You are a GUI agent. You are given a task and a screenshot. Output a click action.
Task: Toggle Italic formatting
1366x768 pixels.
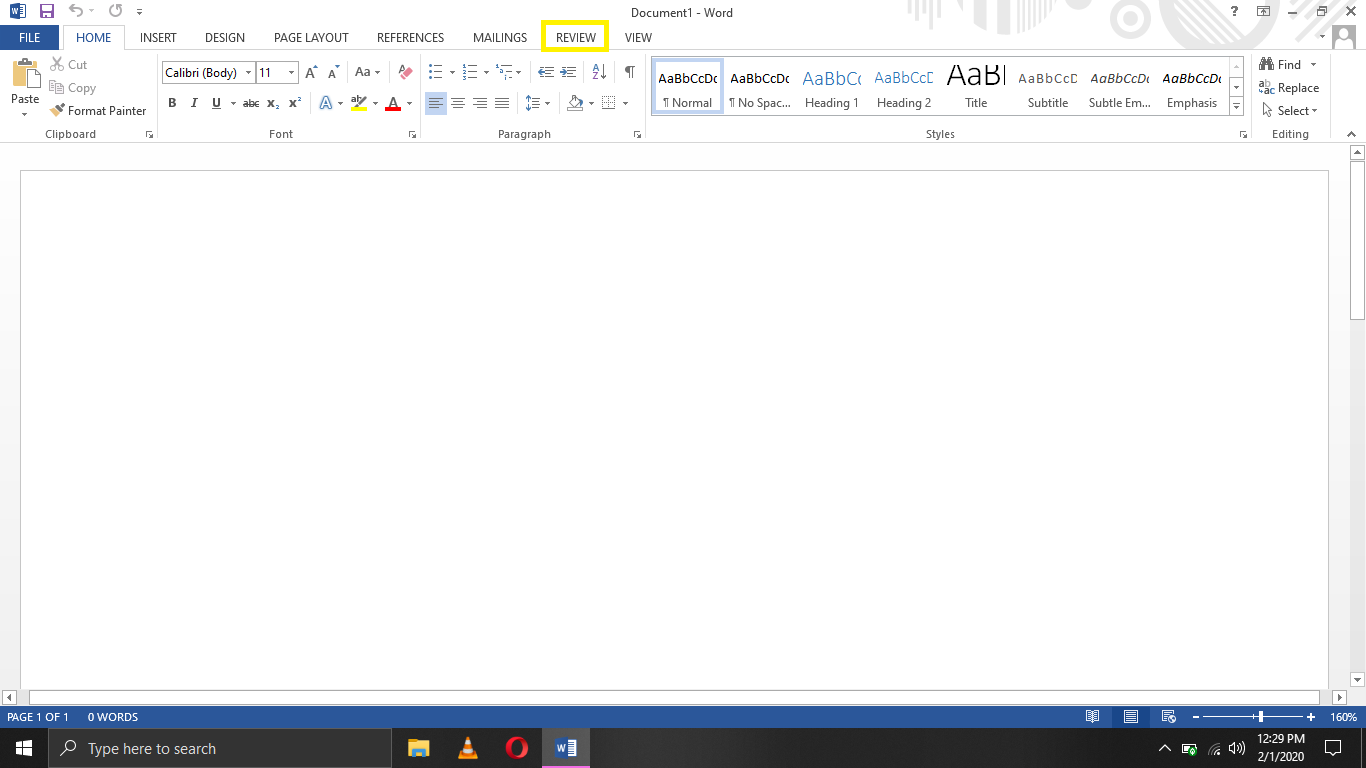(193, 103)
